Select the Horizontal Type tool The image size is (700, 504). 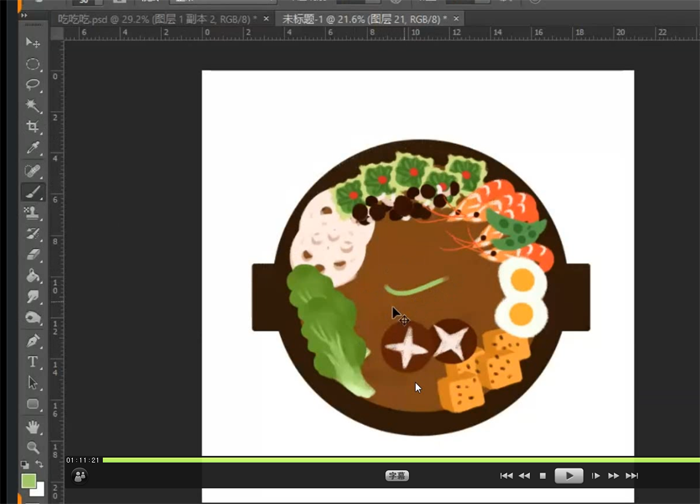[33, 362]
